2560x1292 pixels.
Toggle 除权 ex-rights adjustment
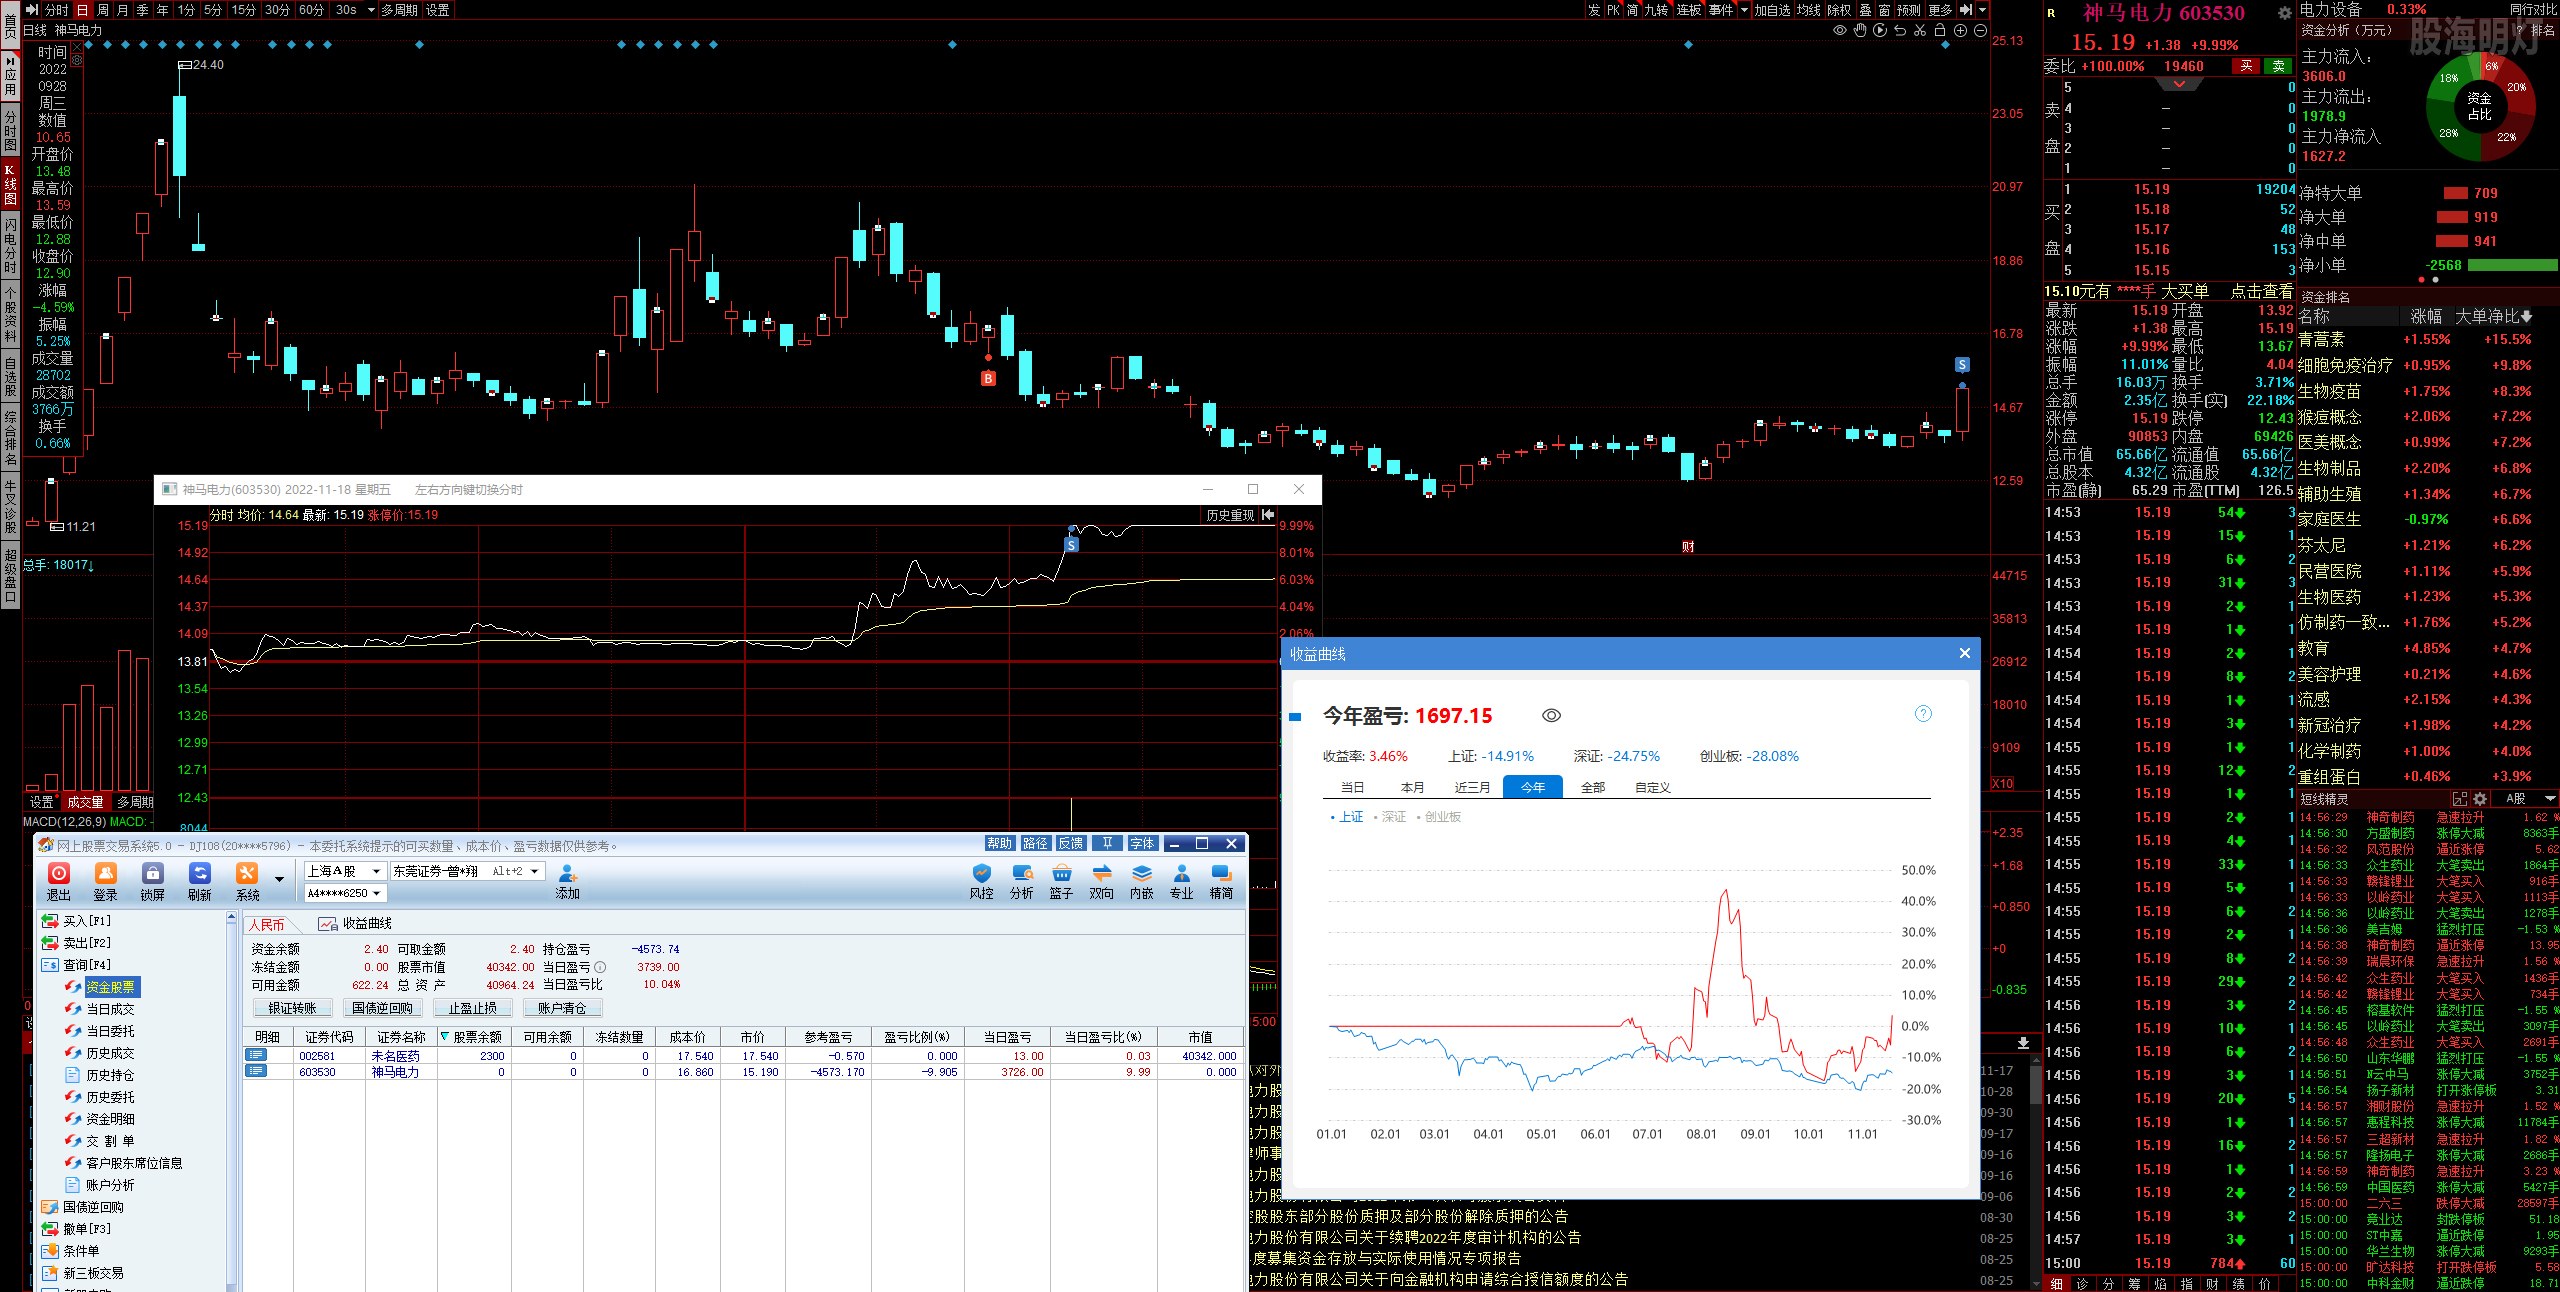[x=1839, y=10]
